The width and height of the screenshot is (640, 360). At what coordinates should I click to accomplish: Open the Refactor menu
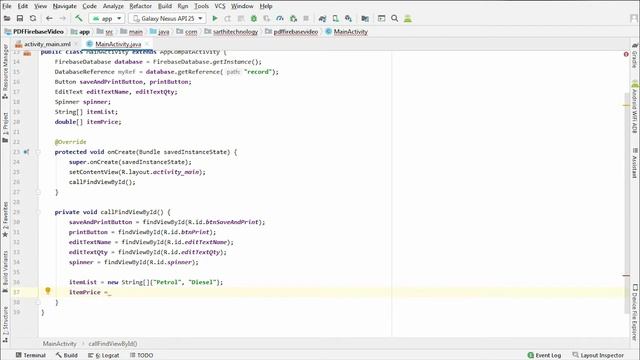(x=140, y=6)
